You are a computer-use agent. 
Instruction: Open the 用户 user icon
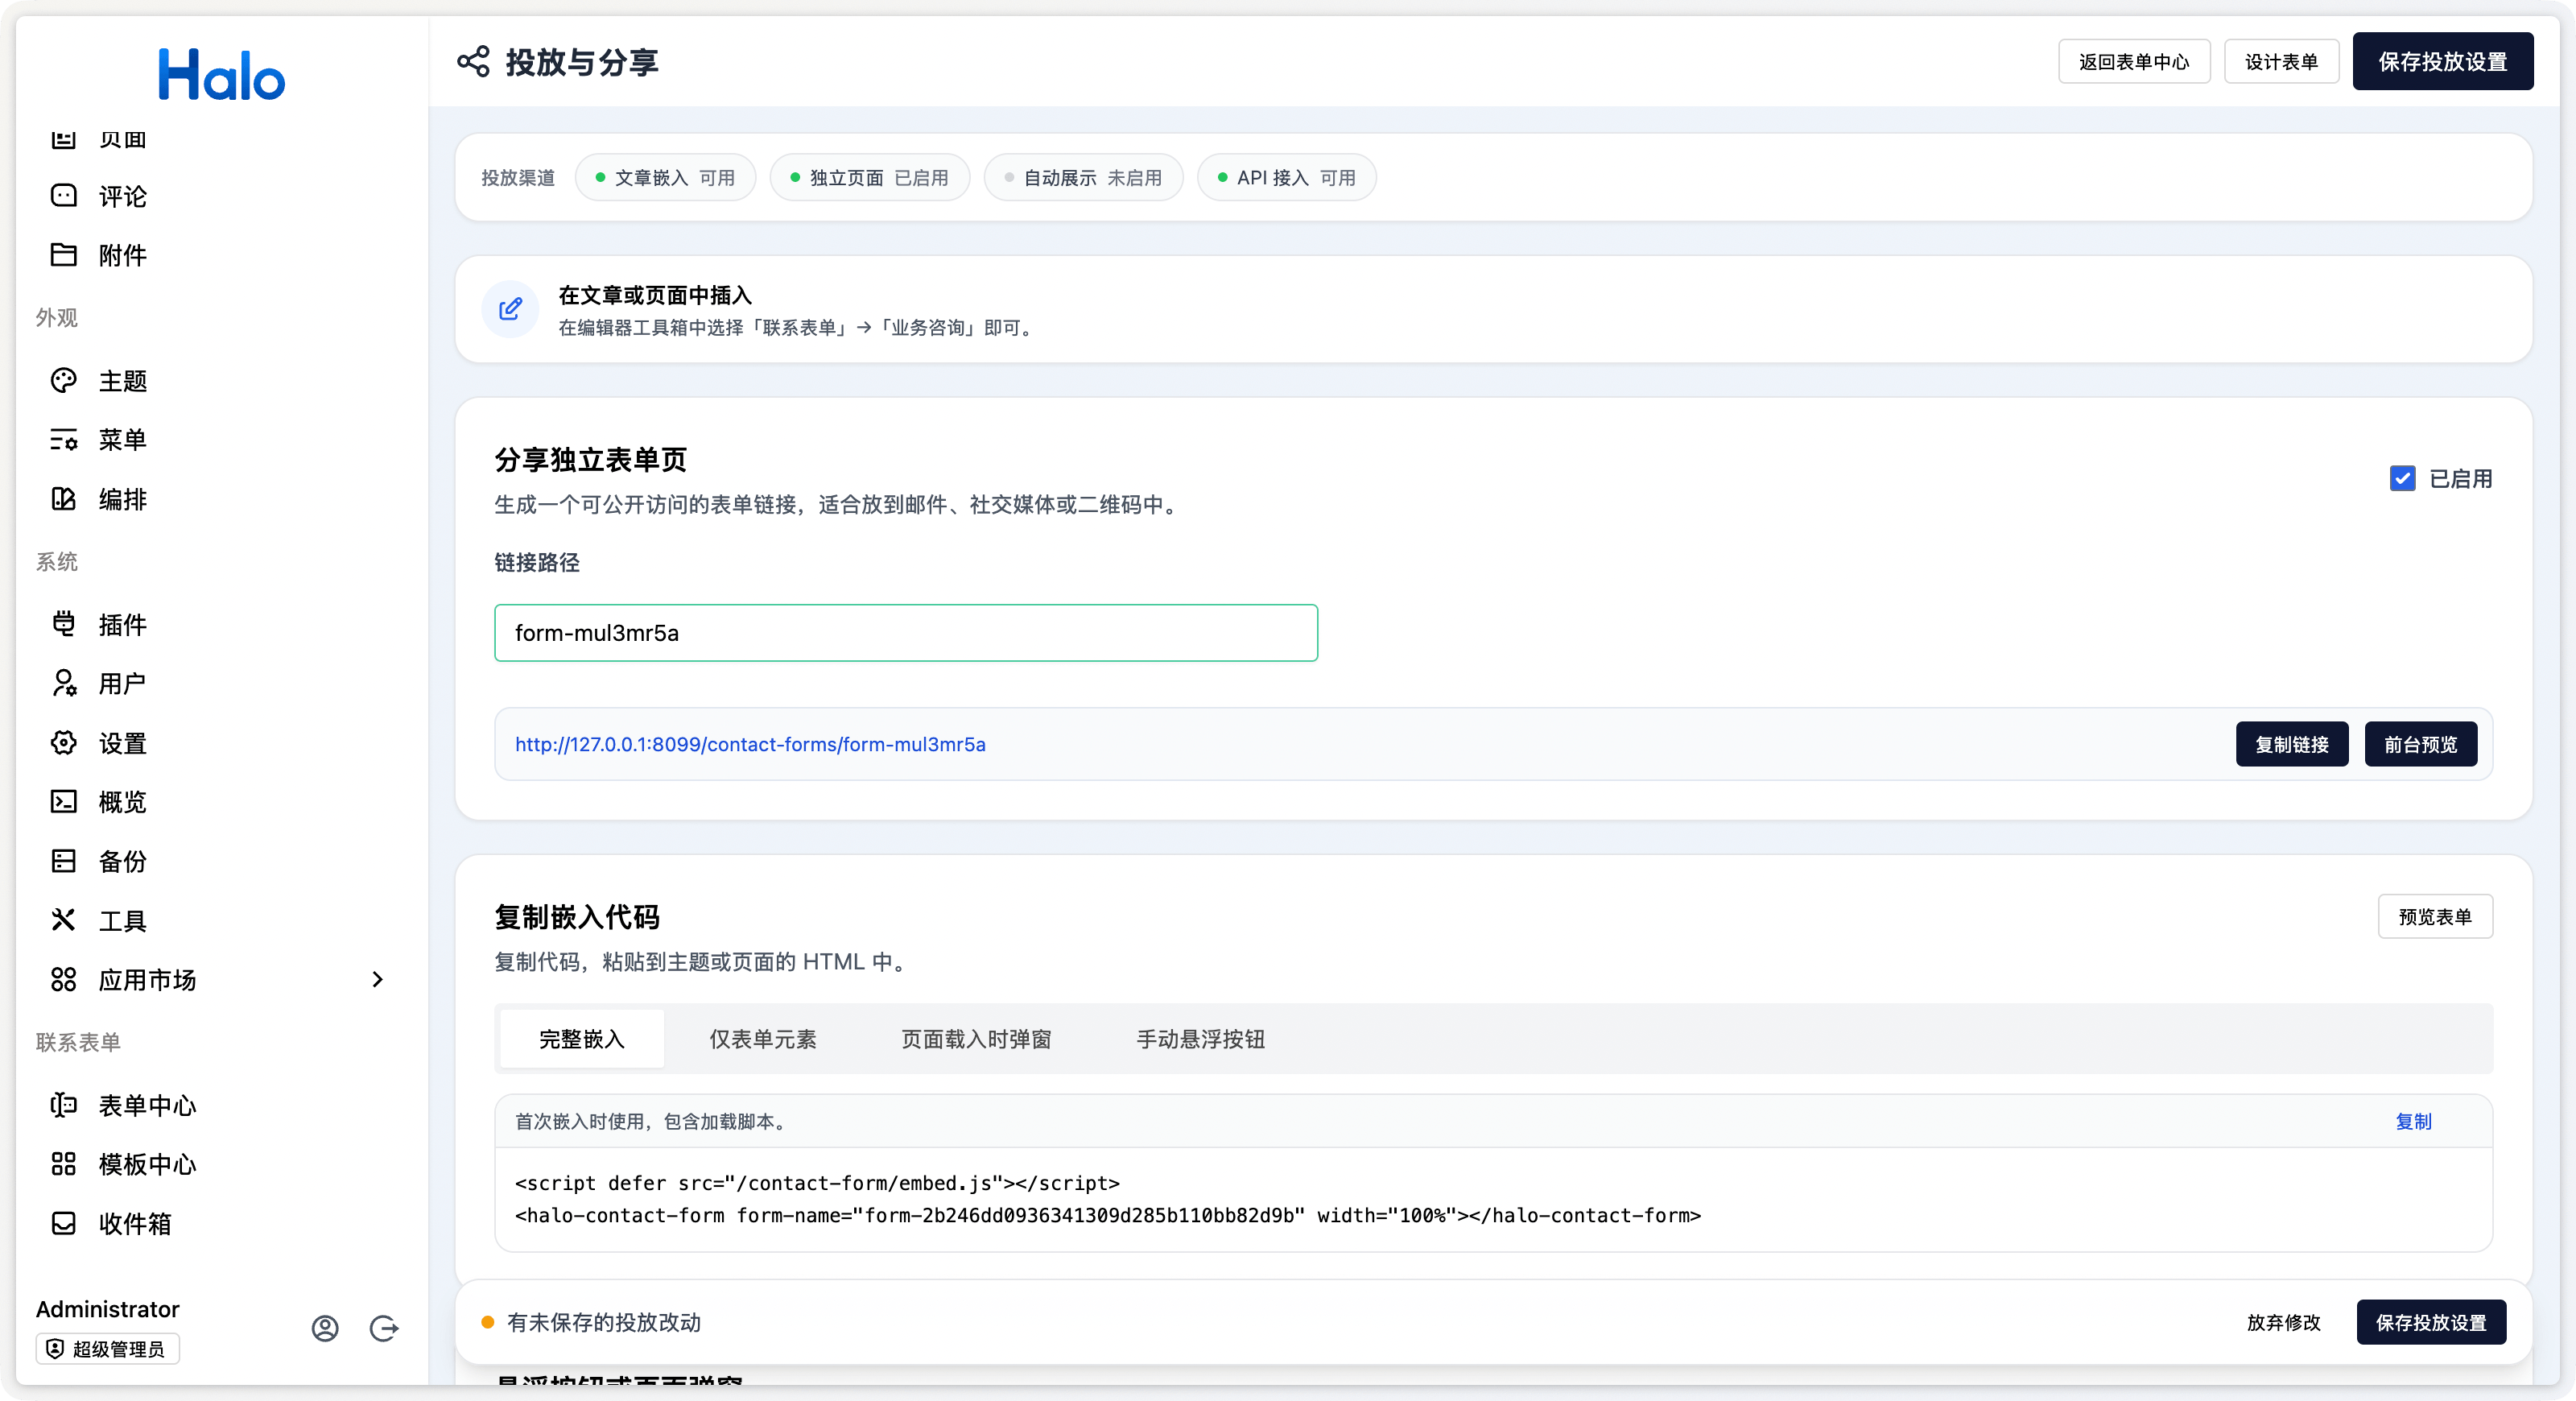63,684
